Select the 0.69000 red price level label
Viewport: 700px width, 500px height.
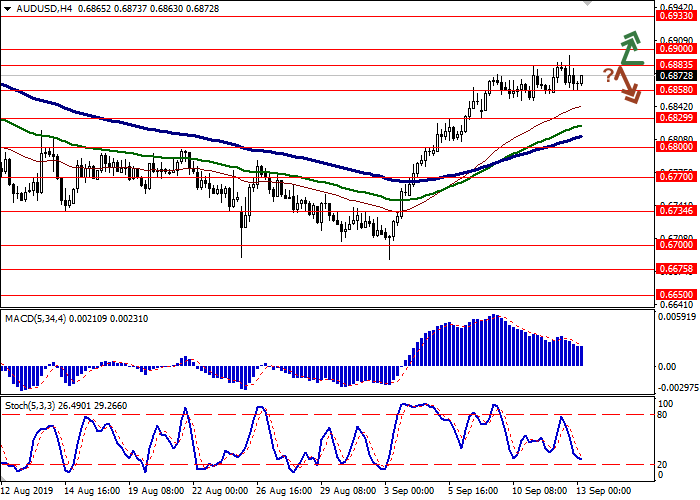(676, 48)
